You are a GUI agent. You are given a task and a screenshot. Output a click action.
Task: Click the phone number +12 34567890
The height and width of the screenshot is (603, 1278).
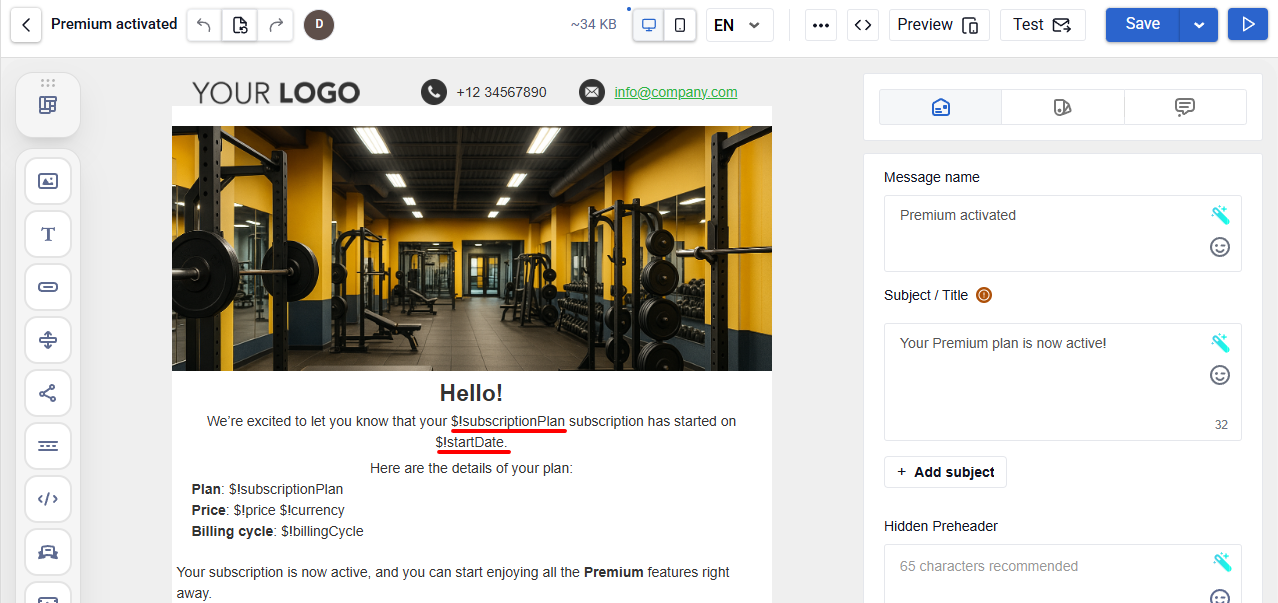click(501, 92)
